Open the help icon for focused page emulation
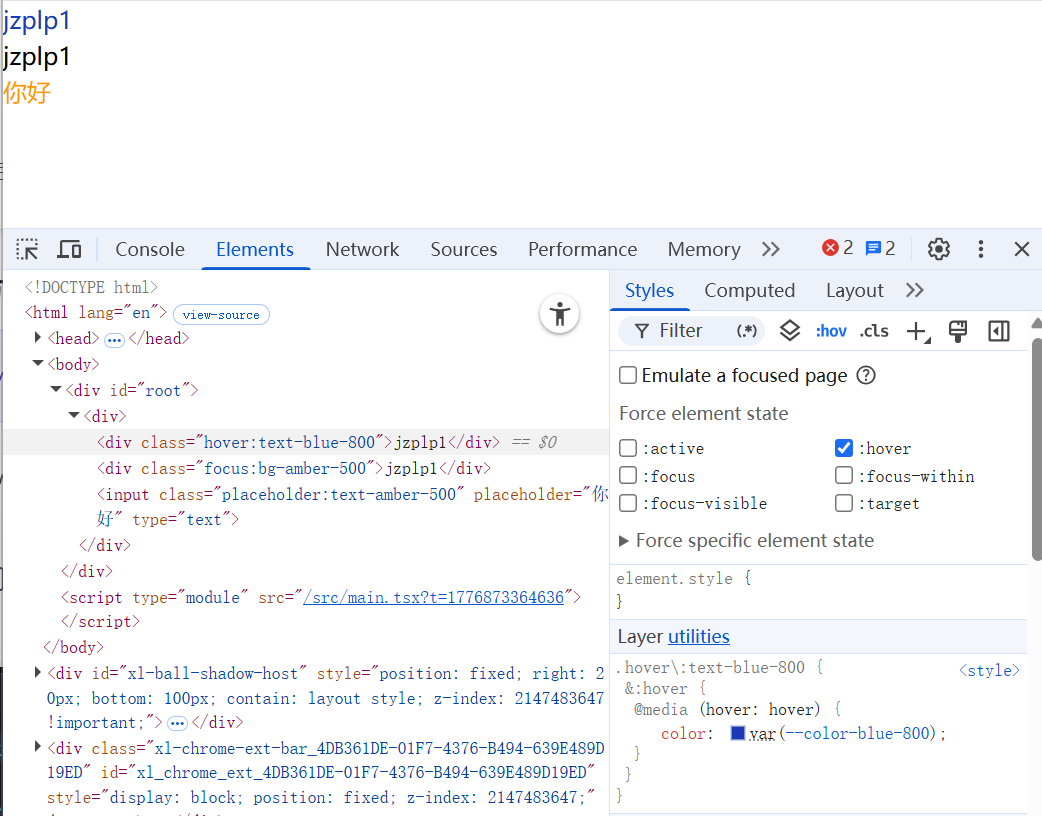 tap(866, 375)
